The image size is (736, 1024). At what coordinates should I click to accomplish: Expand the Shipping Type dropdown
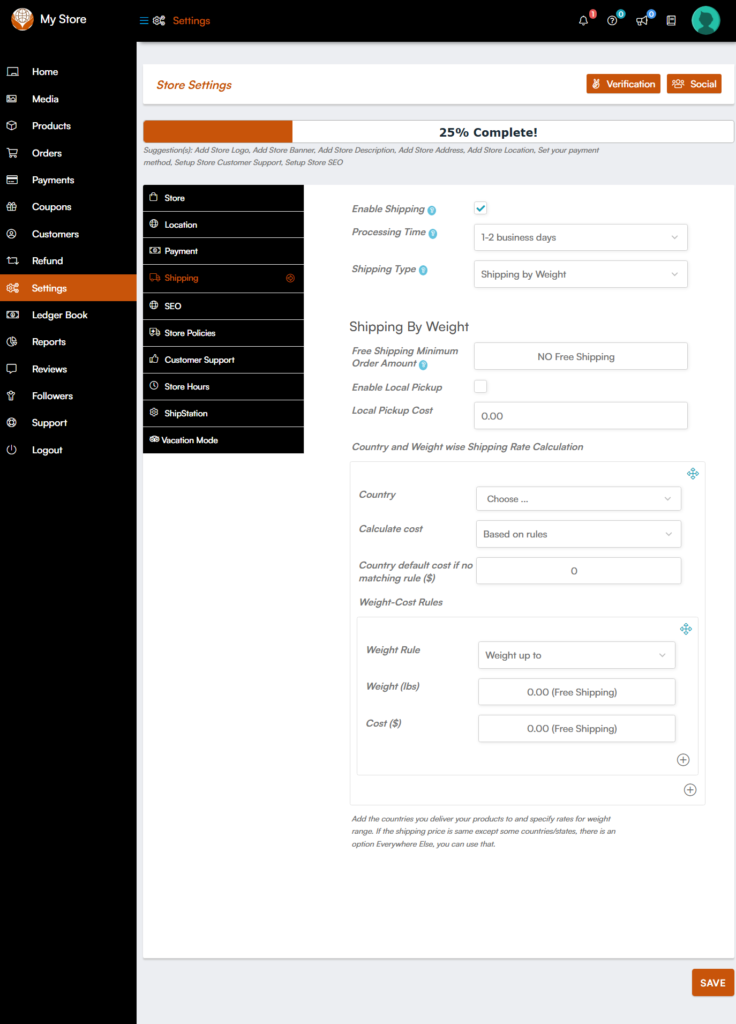(x=580, y=274)
